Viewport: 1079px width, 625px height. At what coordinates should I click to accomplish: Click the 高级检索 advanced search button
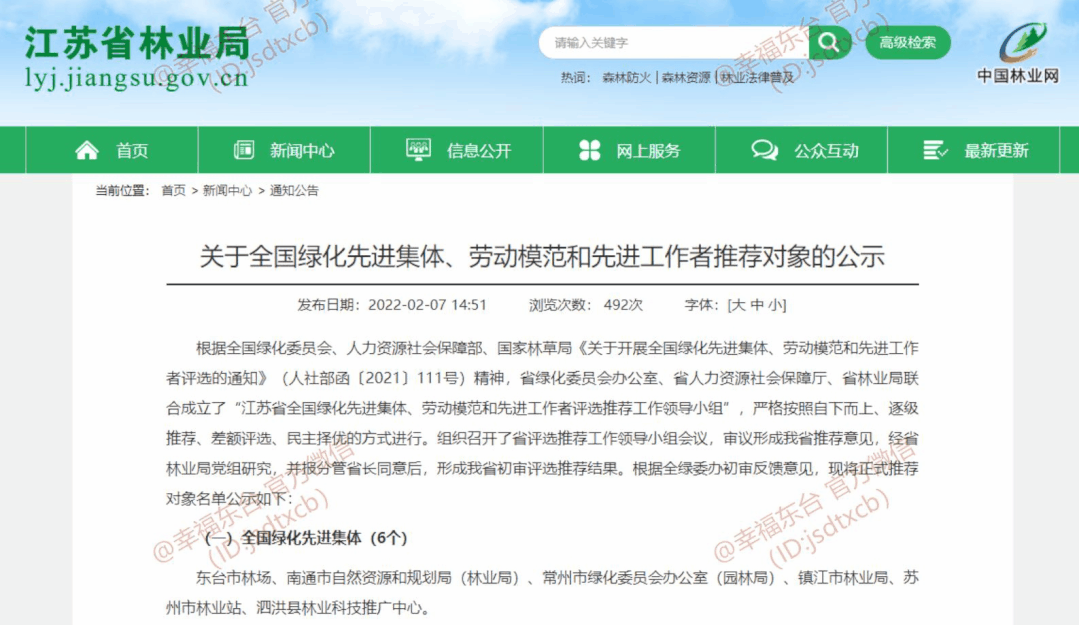[x=906, y=43]
